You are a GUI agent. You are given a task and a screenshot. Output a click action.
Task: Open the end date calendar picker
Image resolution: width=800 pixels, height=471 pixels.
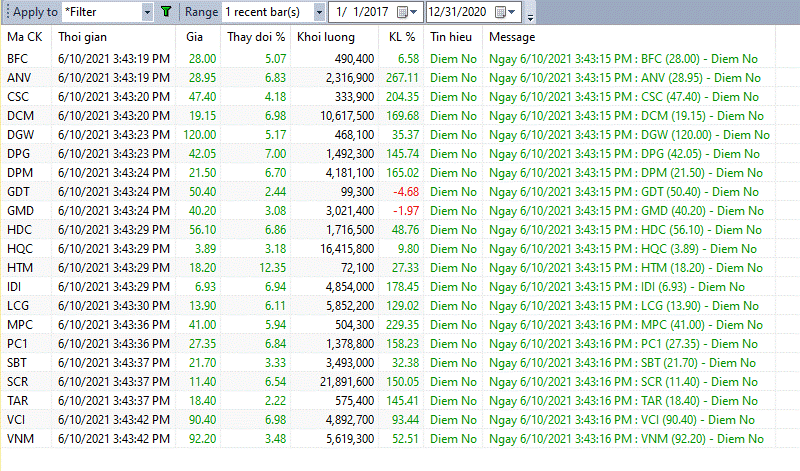(x=506, y=12)
